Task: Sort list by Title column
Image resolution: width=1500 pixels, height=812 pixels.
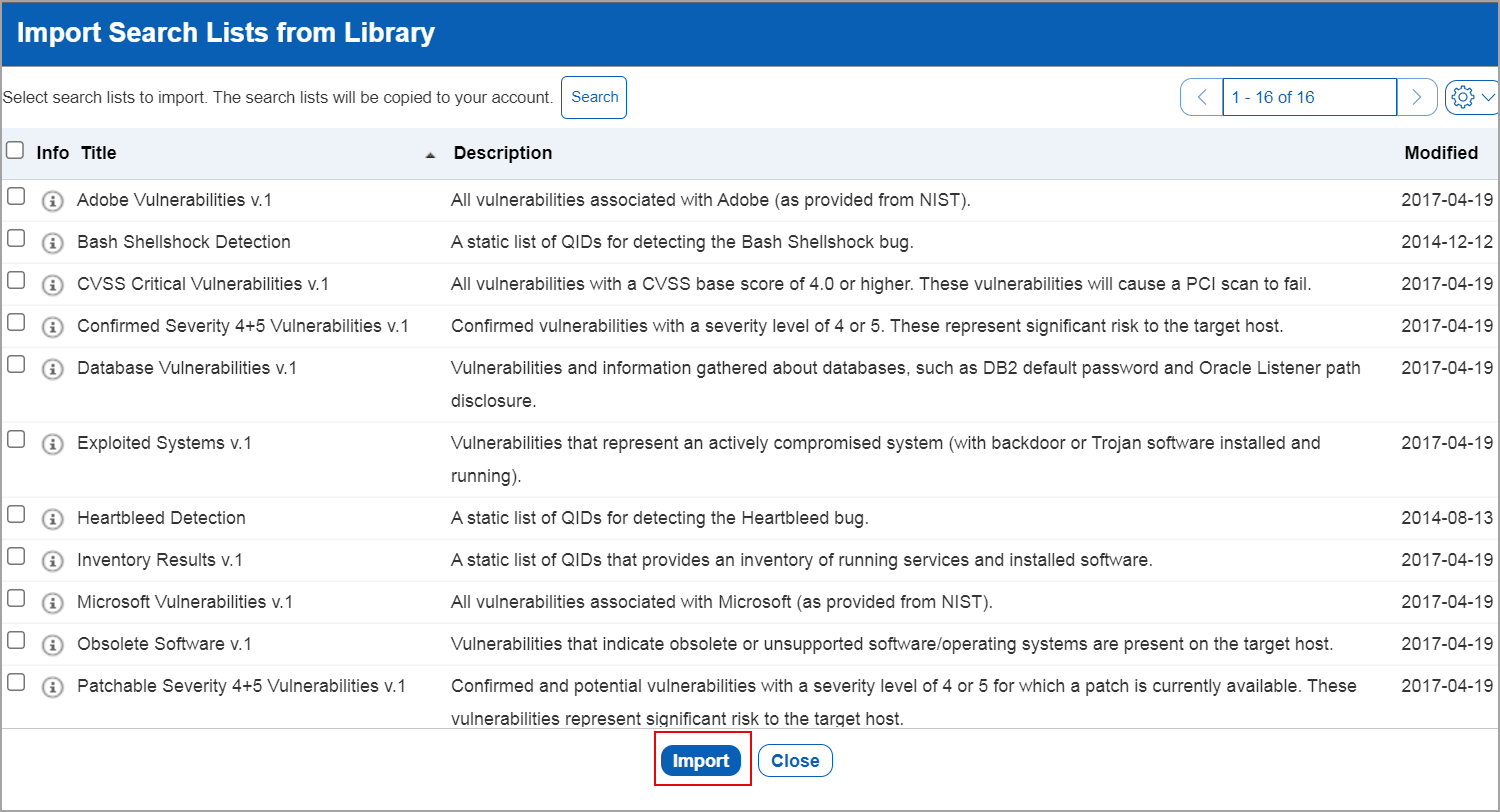Action: (x=99, y=153)
